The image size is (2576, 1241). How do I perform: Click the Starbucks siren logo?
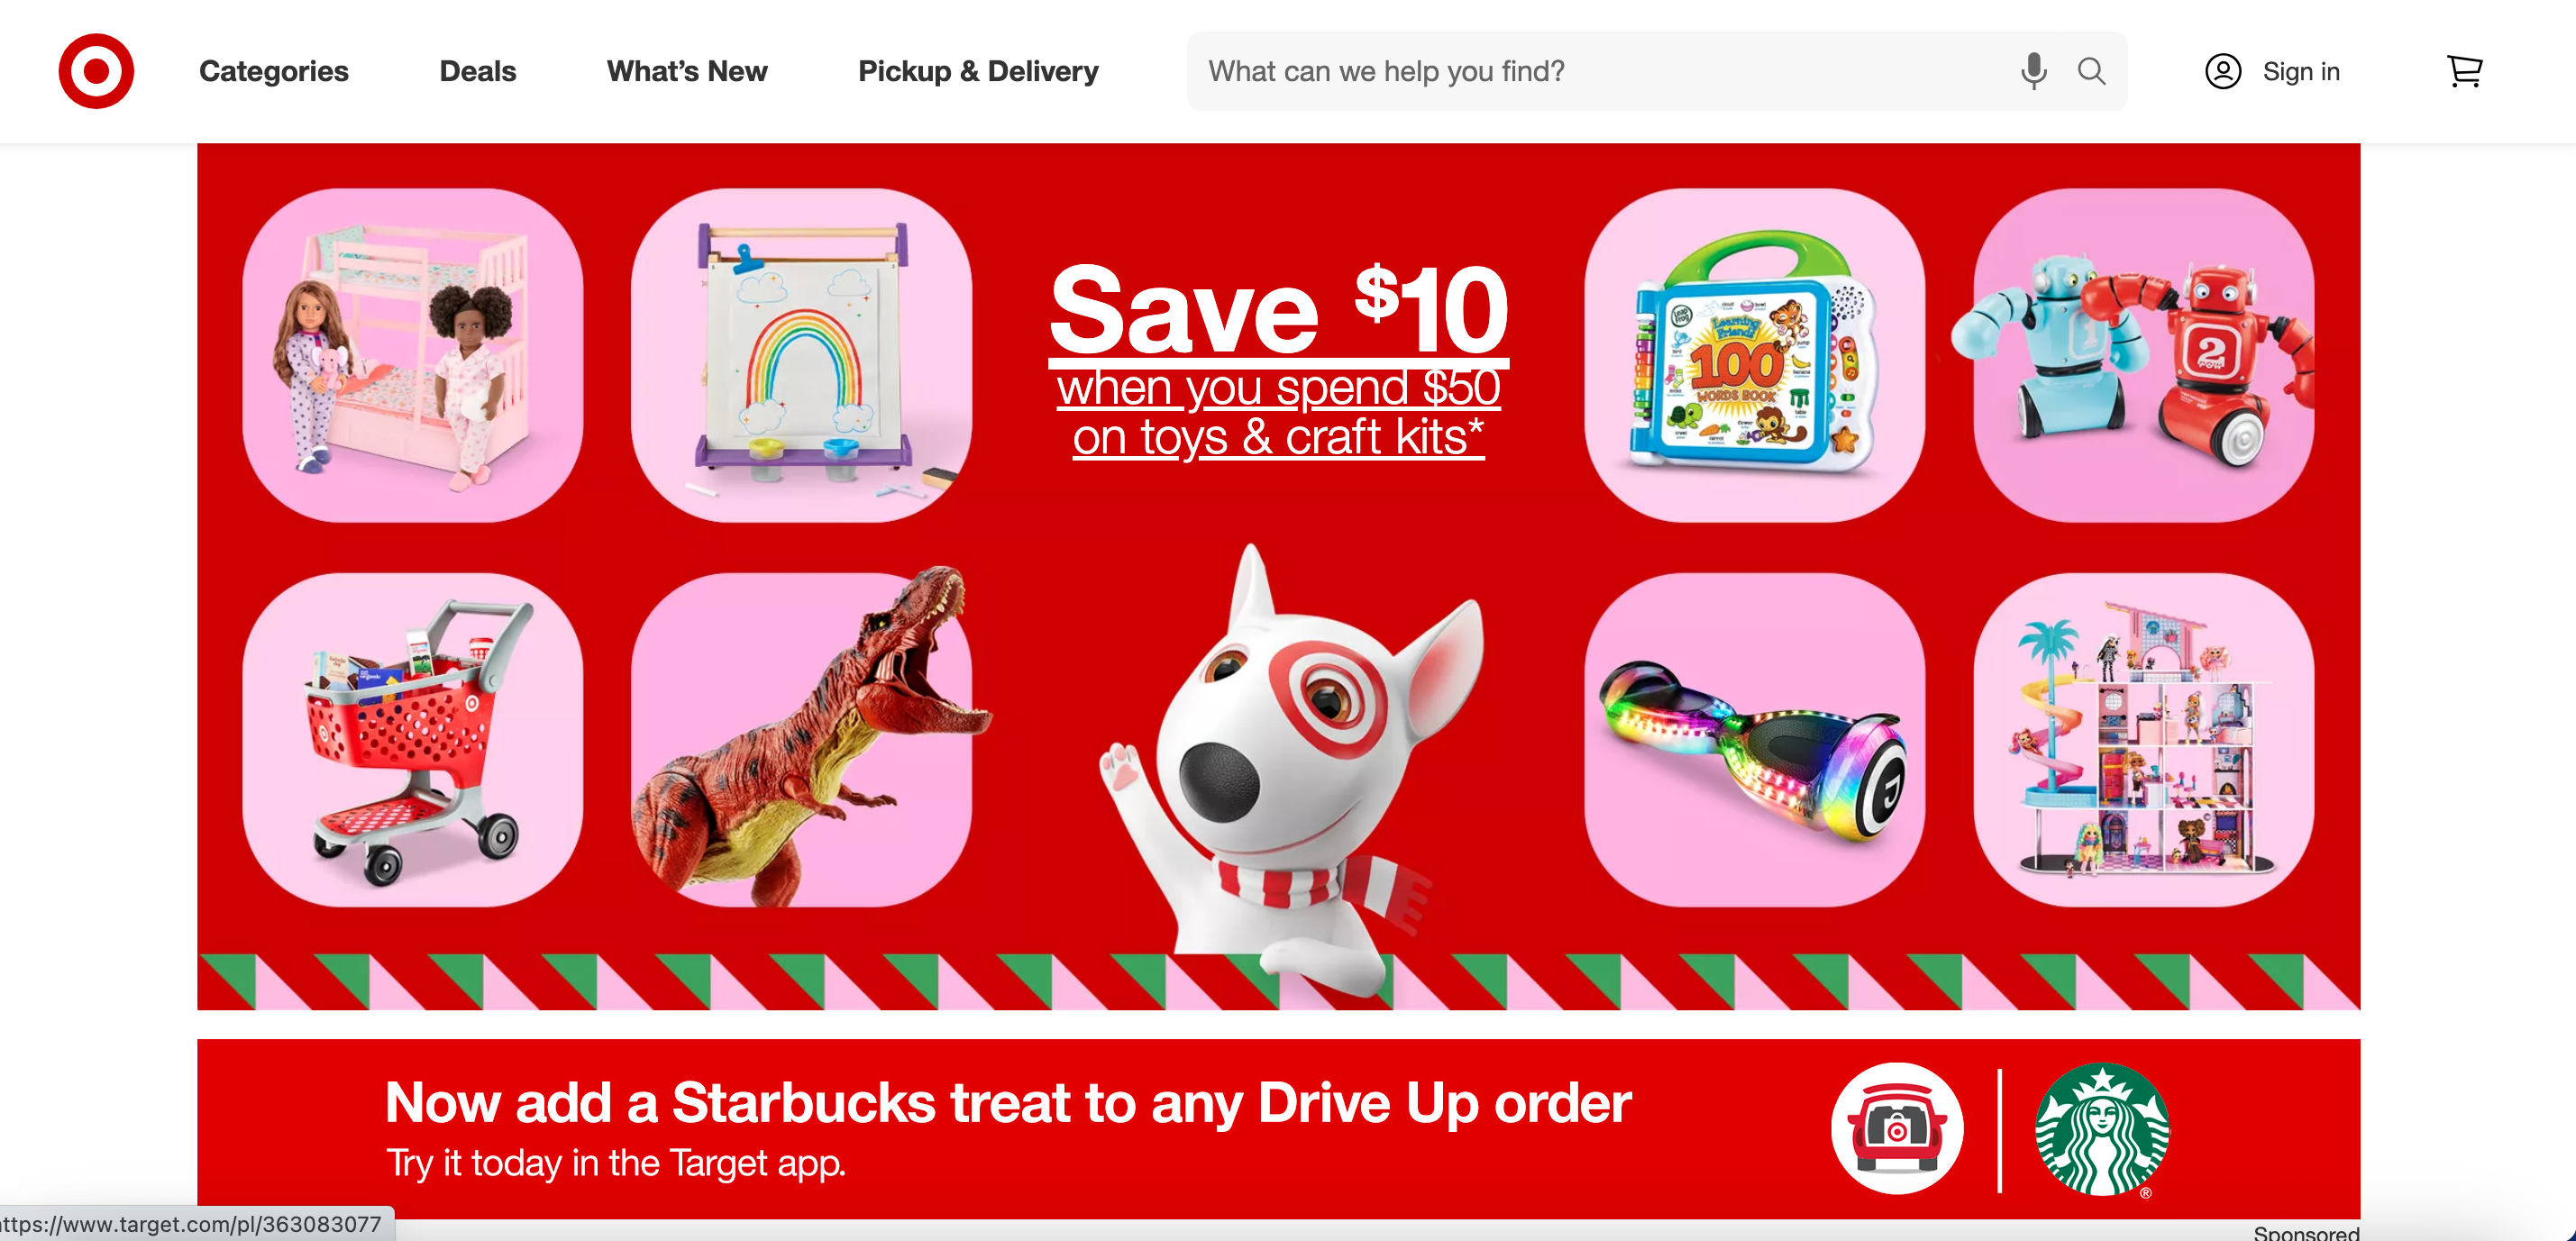(2102, 1129)
